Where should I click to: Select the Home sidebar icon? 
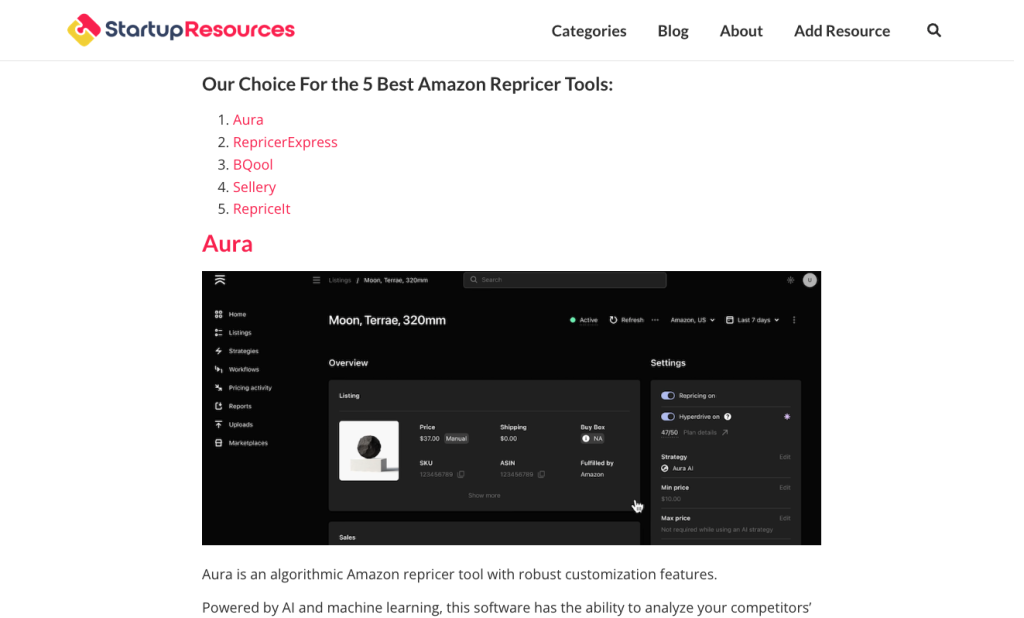tap(218, 314)
